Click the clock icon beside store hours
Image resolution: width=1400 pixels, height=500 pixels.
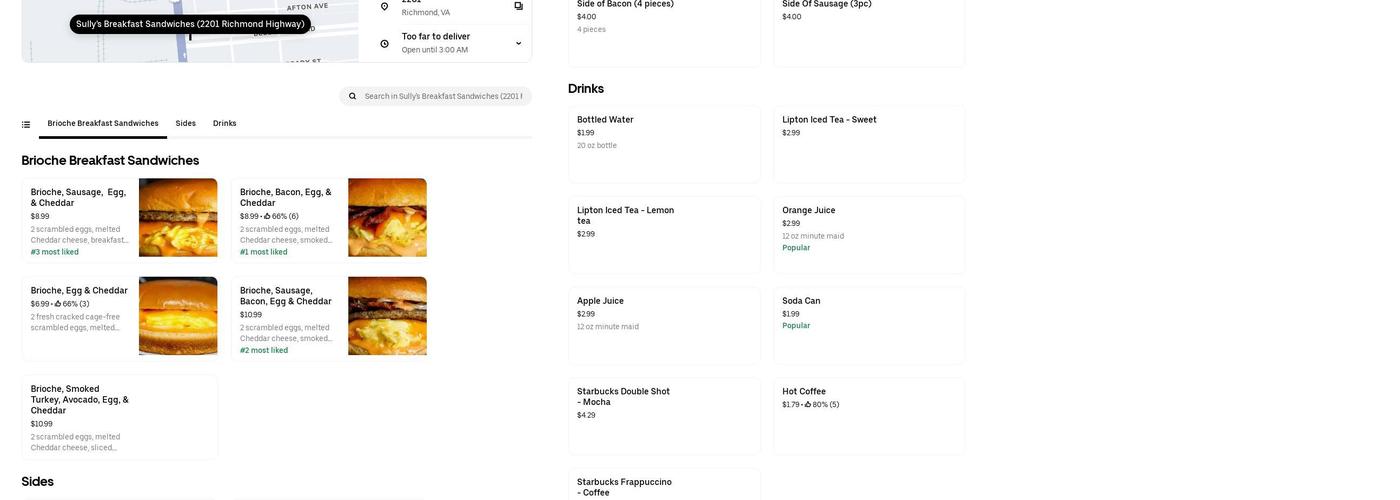(x=384, y=43)
